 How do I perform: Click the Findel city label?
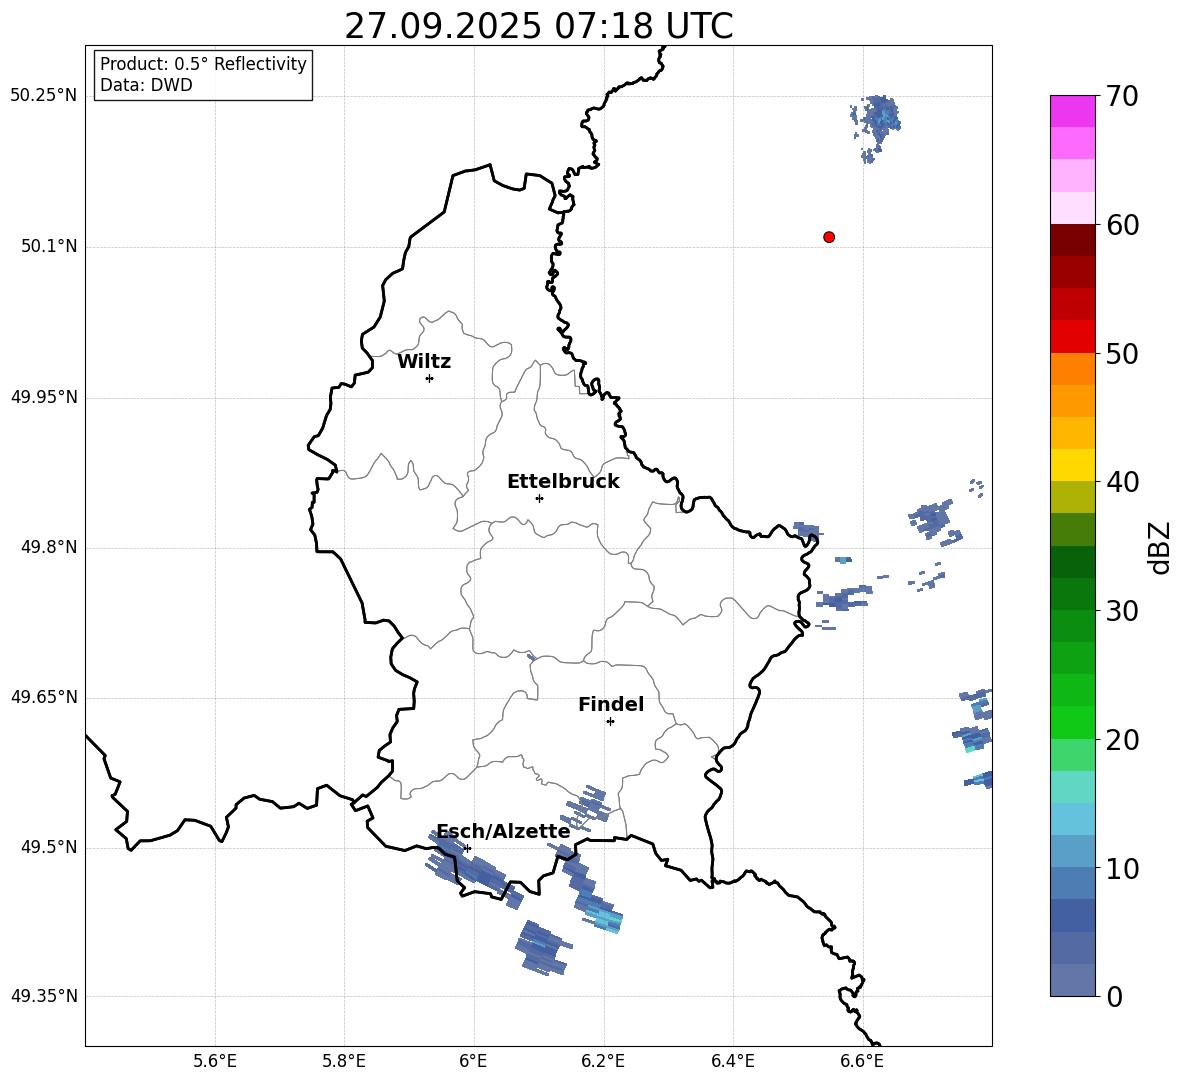(611, 704)
